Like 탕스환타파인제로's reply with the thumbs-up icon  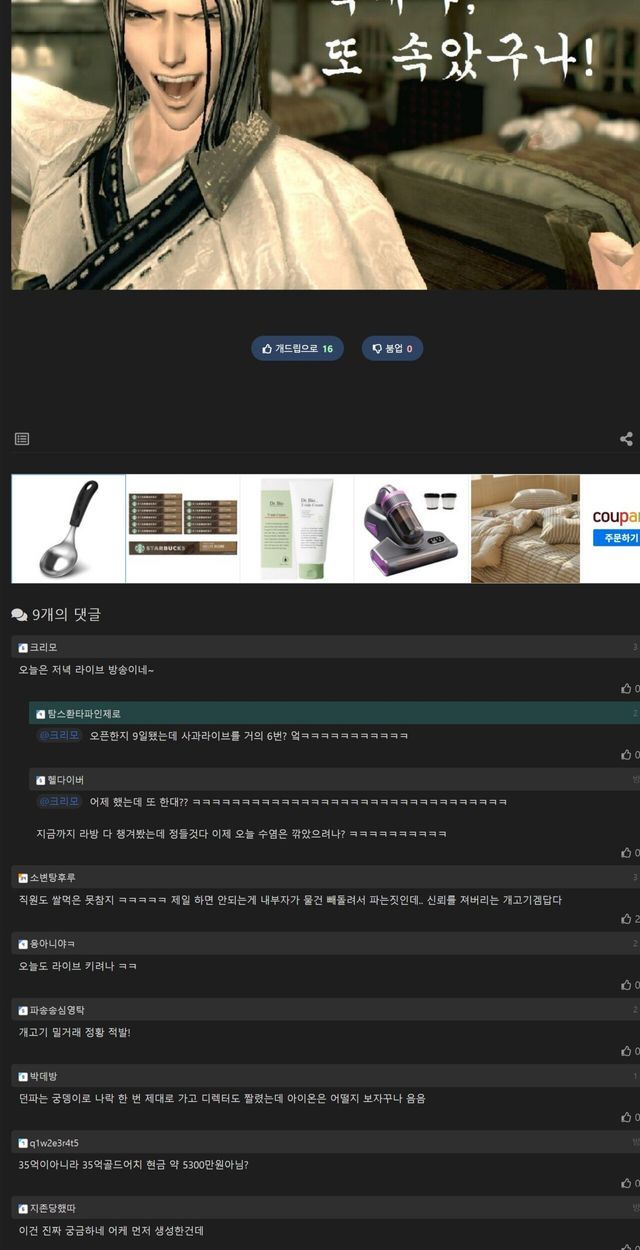(x=626, y=755)
